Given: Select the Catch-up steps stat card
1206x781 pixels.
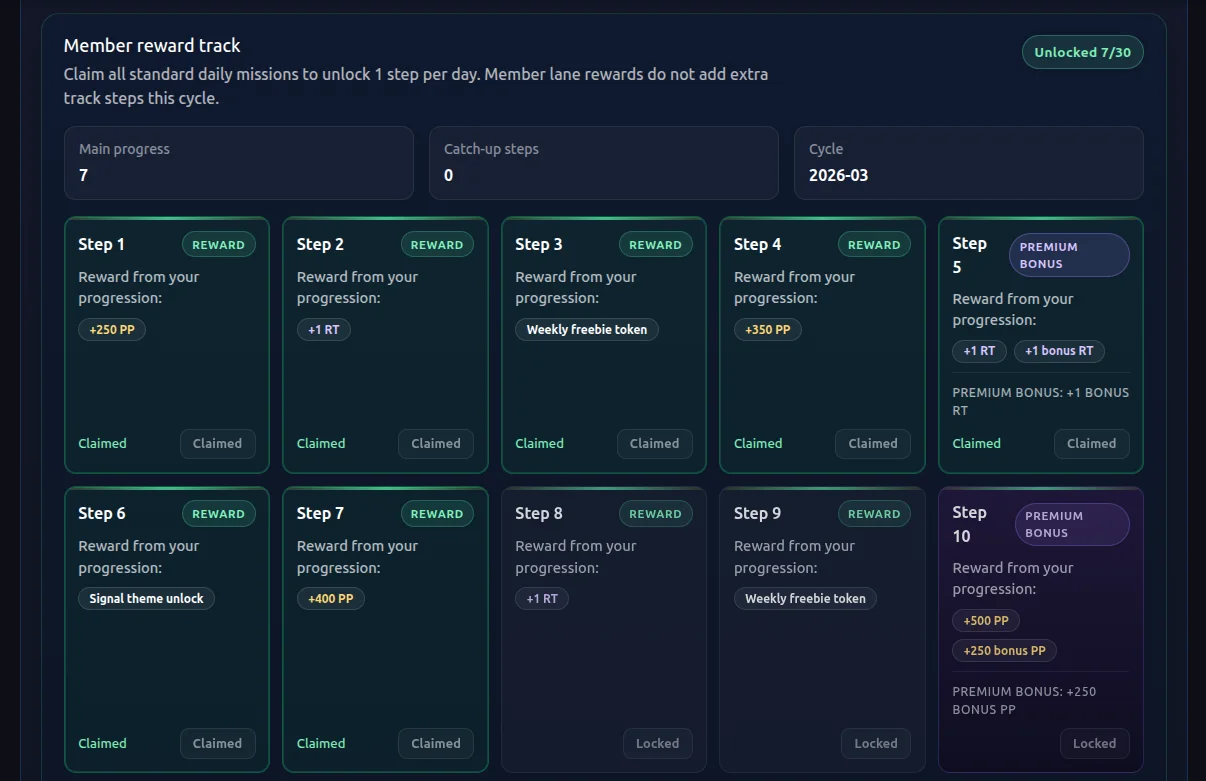Looking at the screenshot, I should [603, 163].
